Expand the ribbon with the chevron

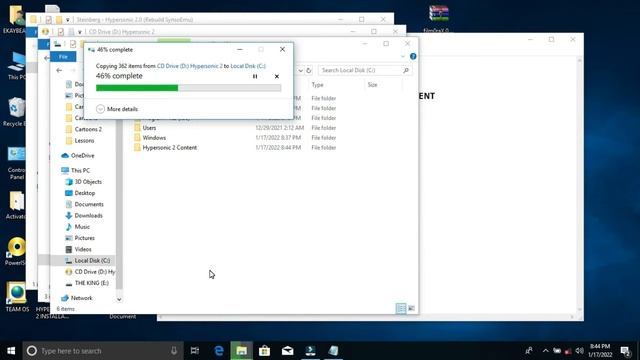pyautogui.click(x=403, y=56)
